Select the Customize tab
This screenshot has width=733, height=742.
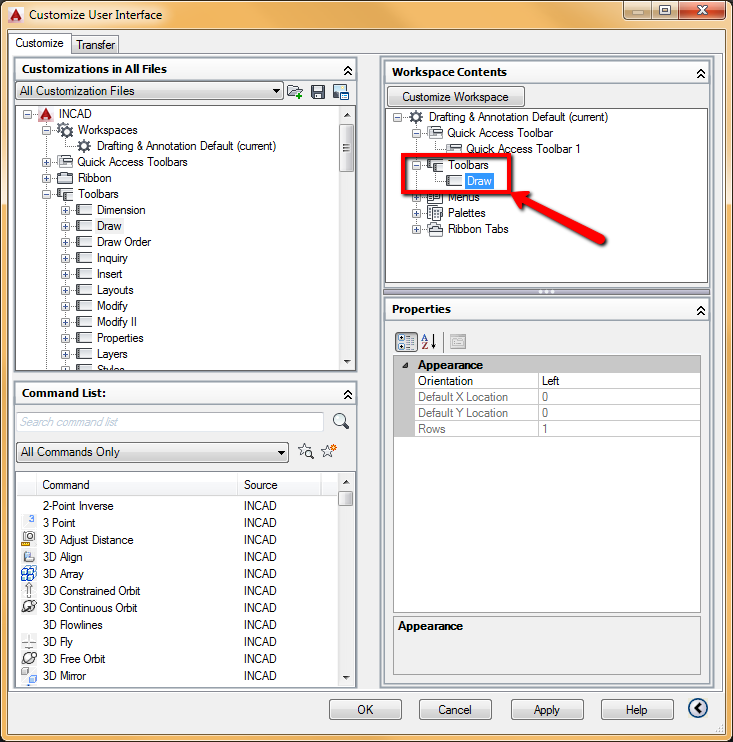[41, 44]
